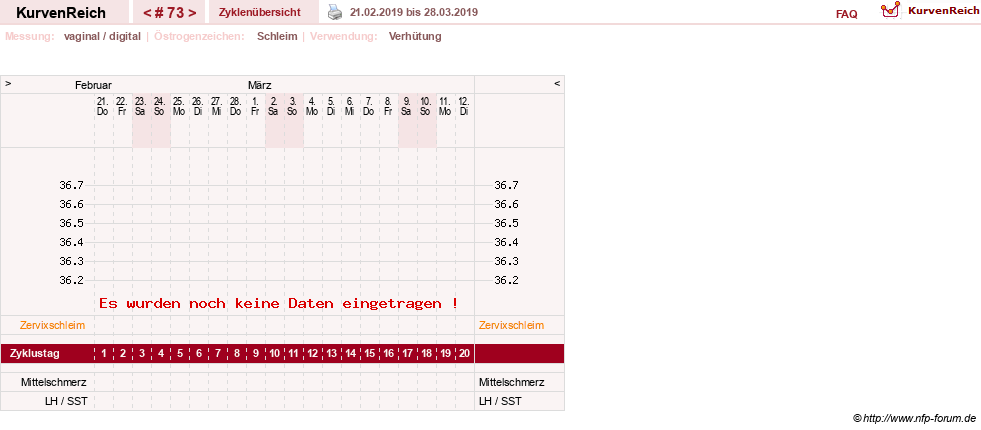Screen dimensions: 981x430
Task: Select the date column 1. Fr
Action: [255, 106]
